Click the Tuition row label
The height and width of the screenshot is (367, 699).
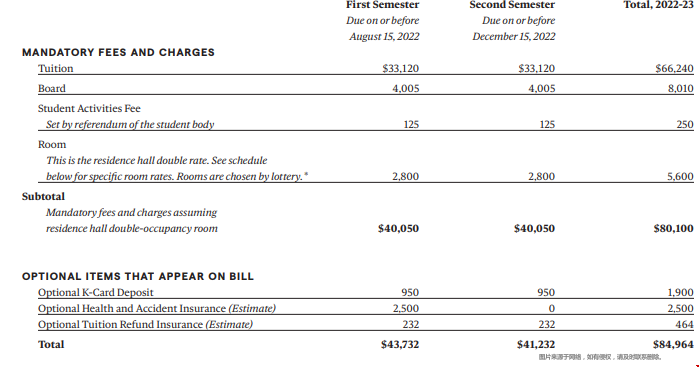[x=55, y=68]
